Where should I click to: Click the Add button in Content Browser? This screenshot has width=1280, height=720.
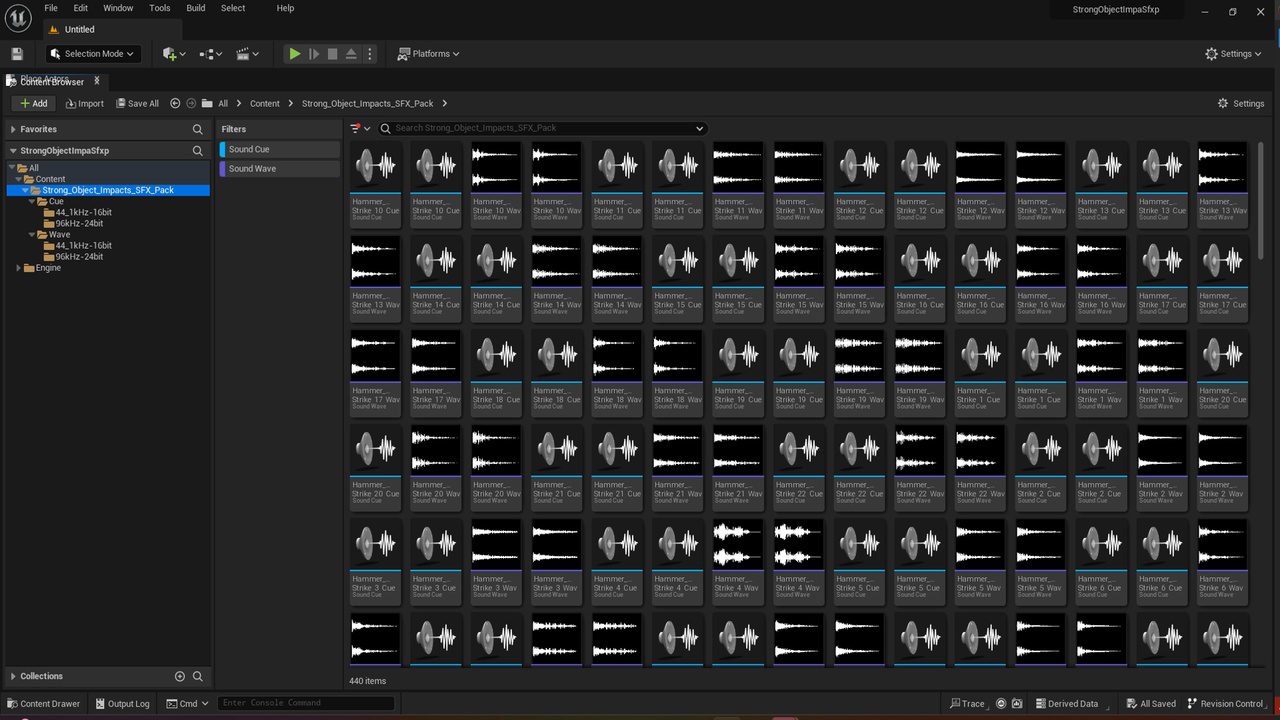tap(33, 103)
